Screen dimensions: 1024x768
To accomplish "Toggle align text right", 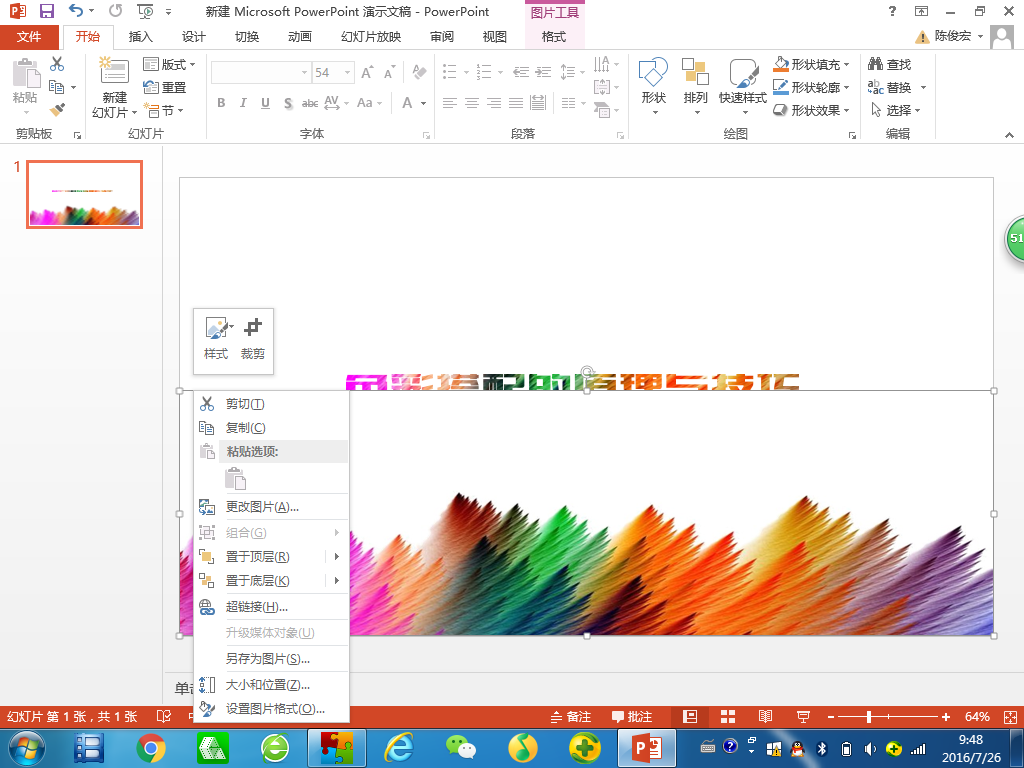I will pos(494,103).
